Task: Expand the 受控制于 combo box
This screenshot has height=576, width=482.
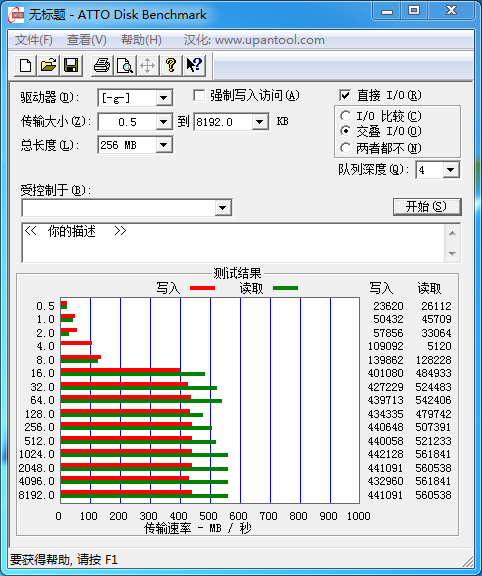Action: [x=222, y=208]
